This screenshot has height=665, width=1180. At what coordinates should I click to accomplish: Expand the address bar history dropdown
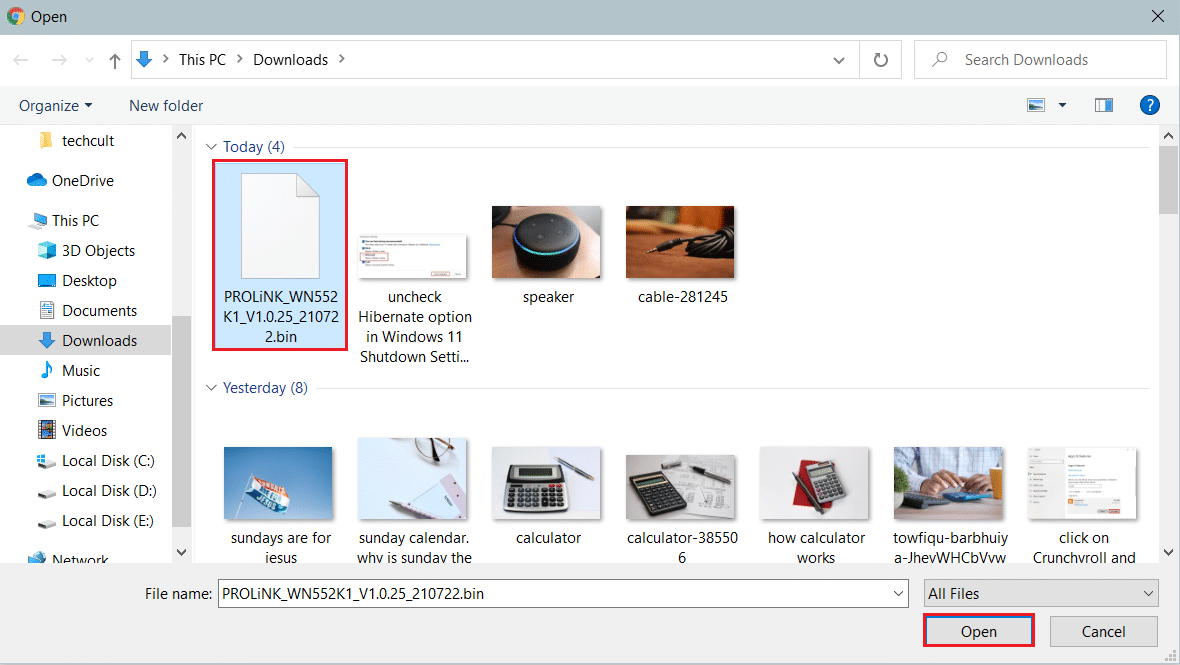pos(838,60)
